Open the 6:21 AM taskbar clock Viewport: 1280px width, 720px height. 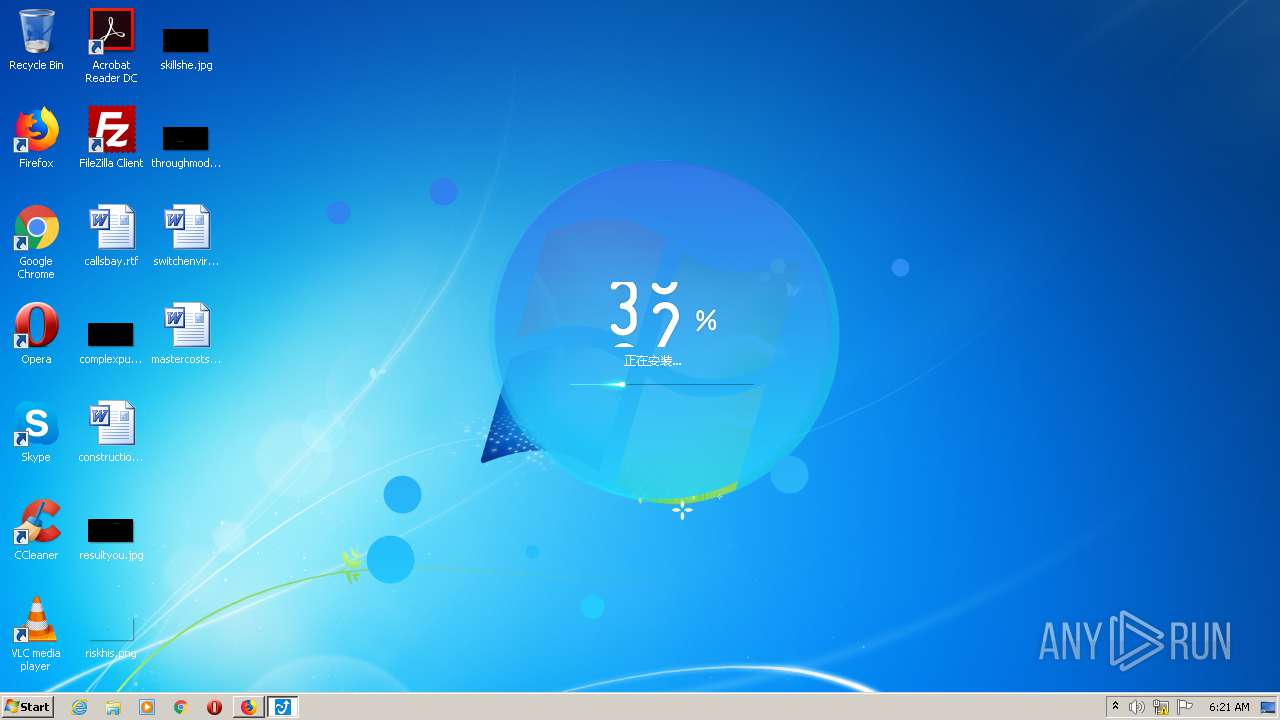click(x=1229, y=707)
